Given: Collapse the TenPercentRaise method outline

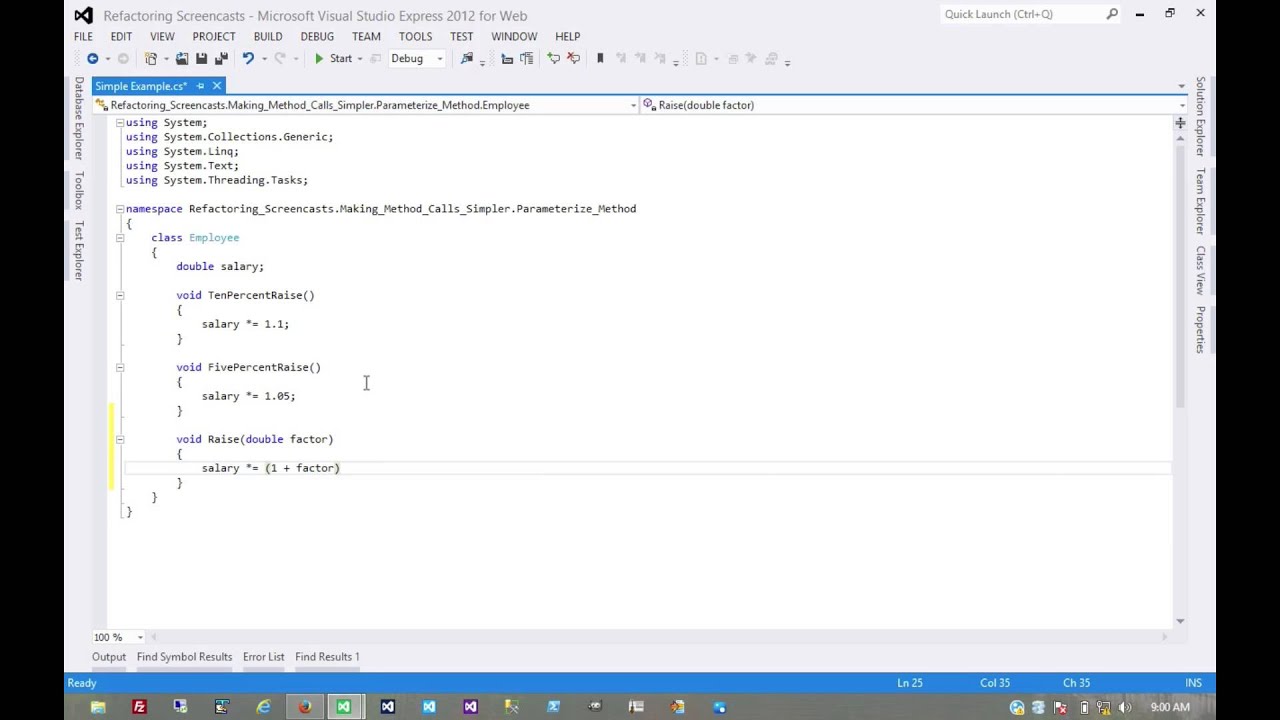Looking at the screenshot, I should (x=119, y=295).
